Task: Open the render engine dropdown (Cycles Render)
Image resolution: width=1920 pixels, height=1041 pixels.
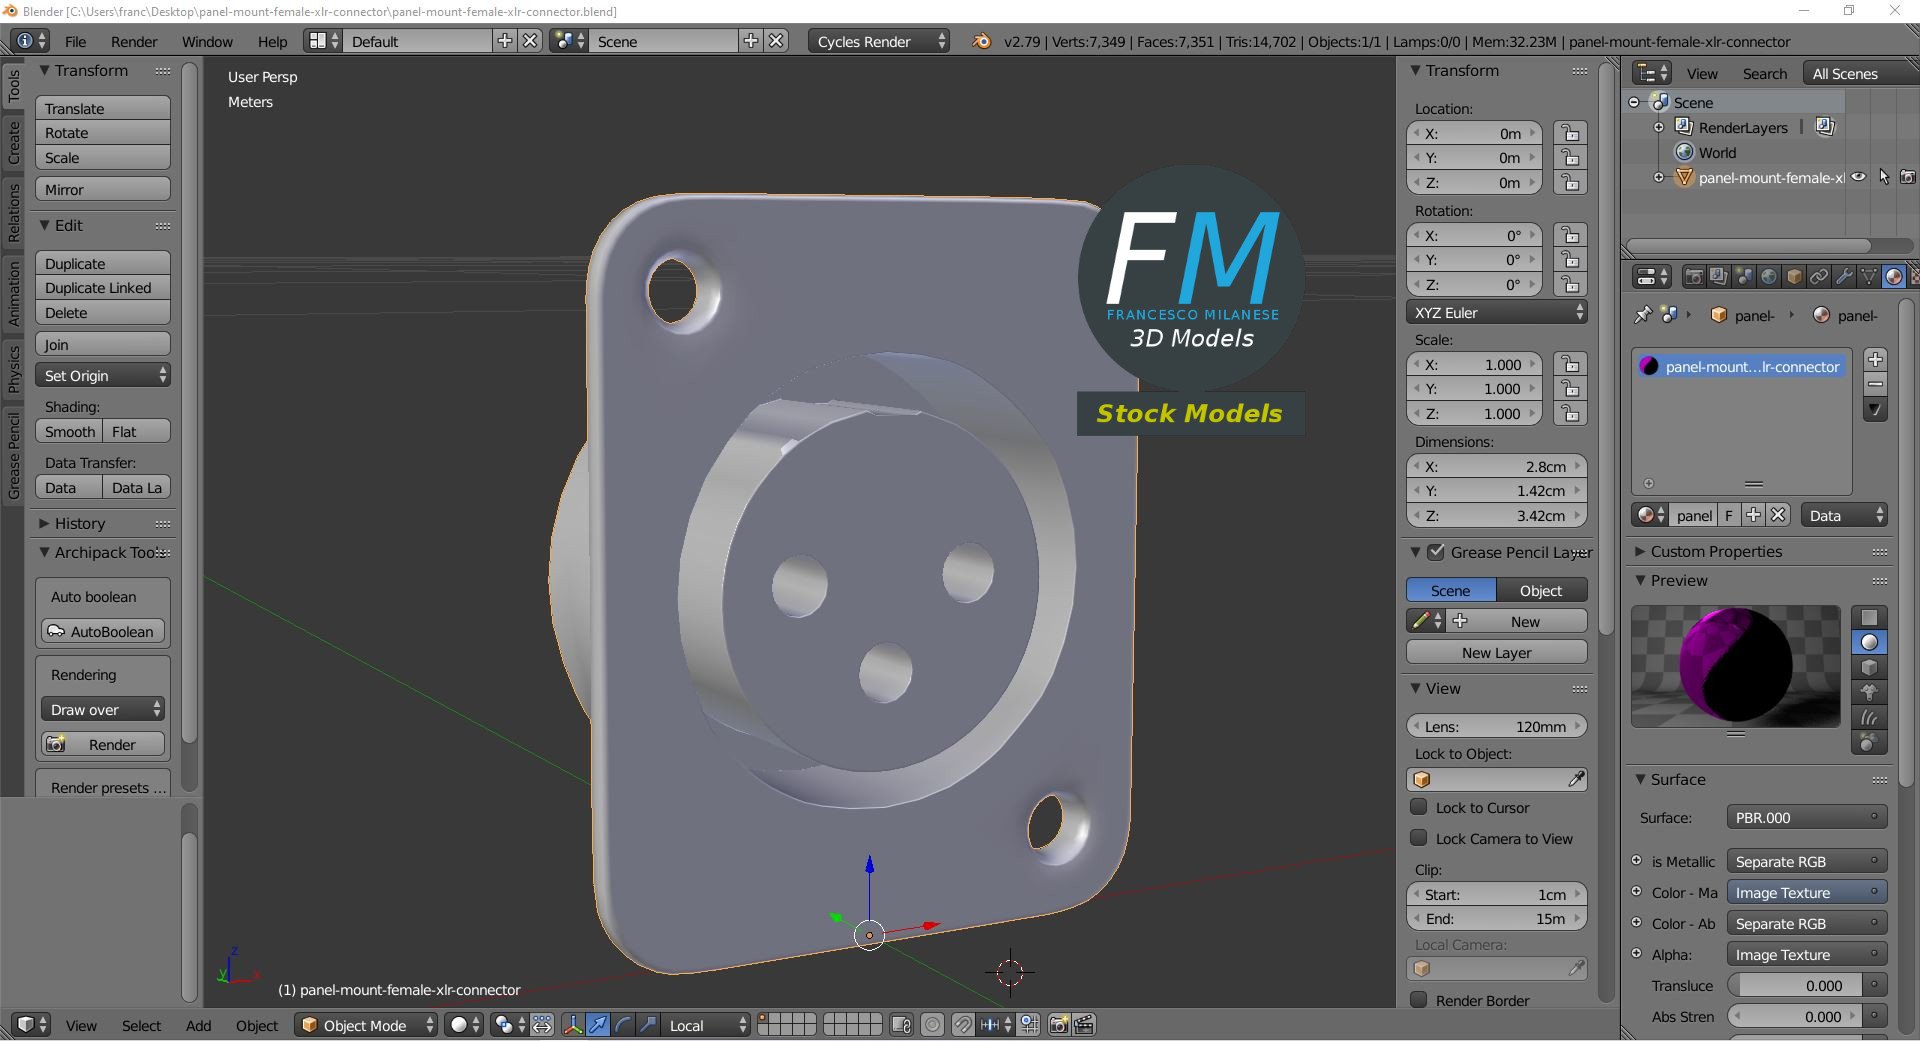Action: click(879, 41)
